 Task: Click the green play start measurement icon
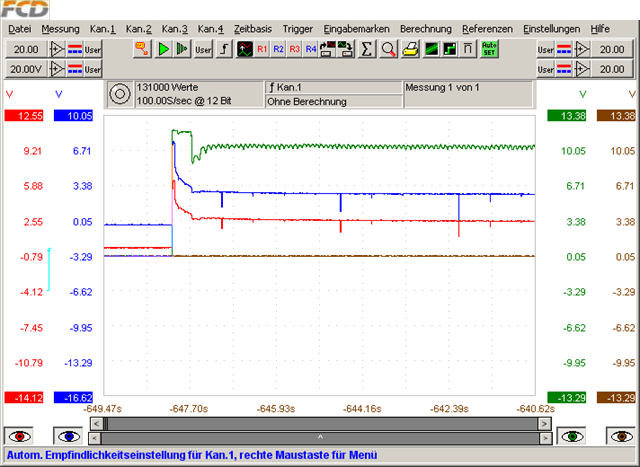(x=163, y=48)
